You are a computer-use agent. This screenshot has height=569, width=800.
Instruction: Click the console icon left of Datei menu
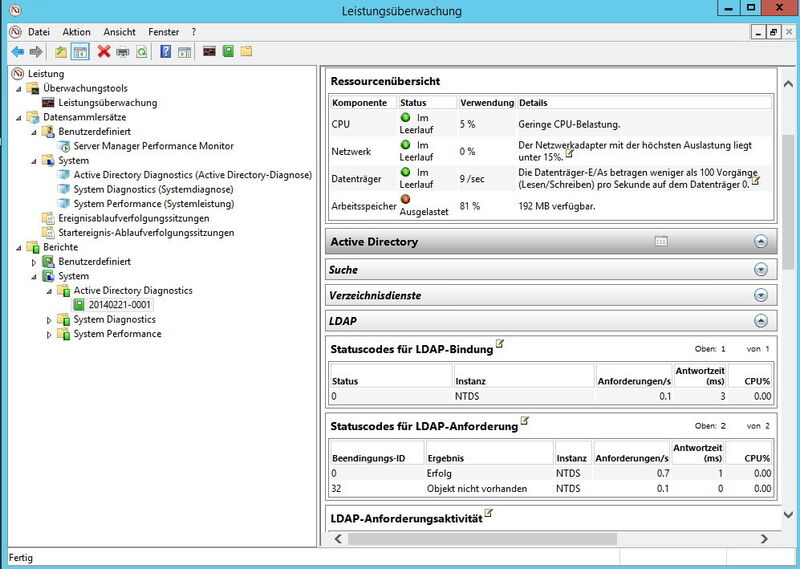click(16, 32)
